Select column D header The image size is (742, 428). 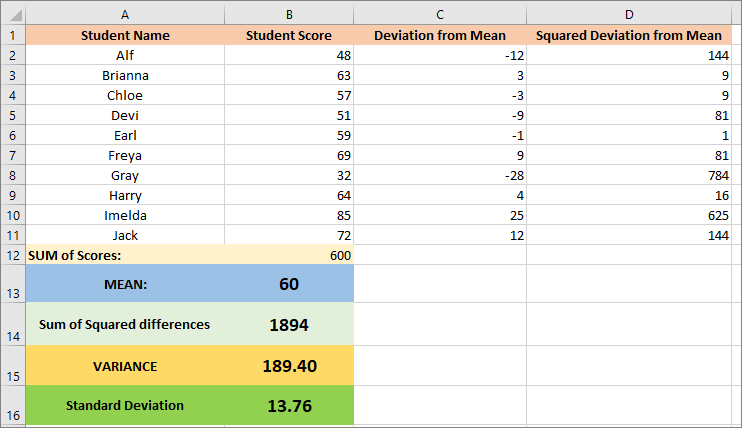(x=628, y=15)
